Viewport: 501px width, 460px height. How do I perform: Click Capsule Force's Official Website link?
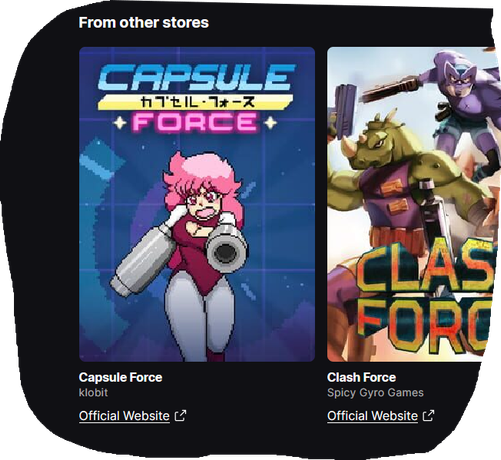click(124, 416)
